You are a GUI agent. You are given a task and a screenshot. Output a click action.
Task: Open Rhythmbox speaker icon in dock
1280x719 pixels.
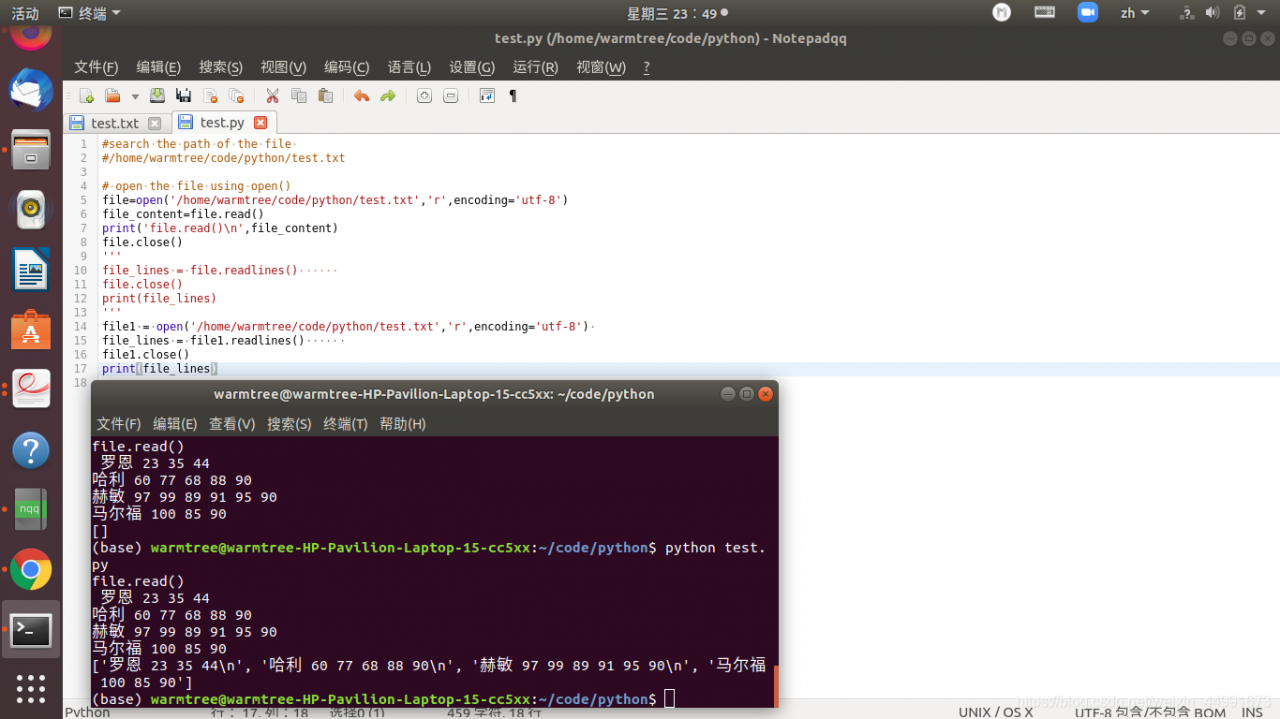coord(31,209)
